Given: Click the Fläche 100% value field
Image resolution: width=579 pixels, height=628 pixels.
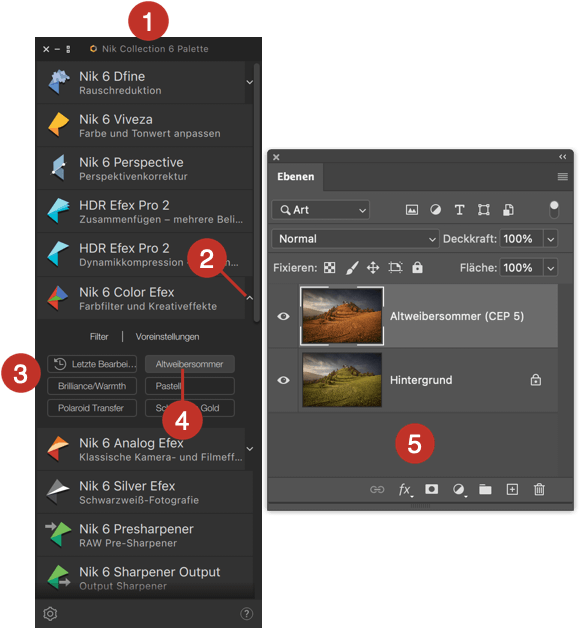Looking at the screenshot, I should tap(521, 268).
